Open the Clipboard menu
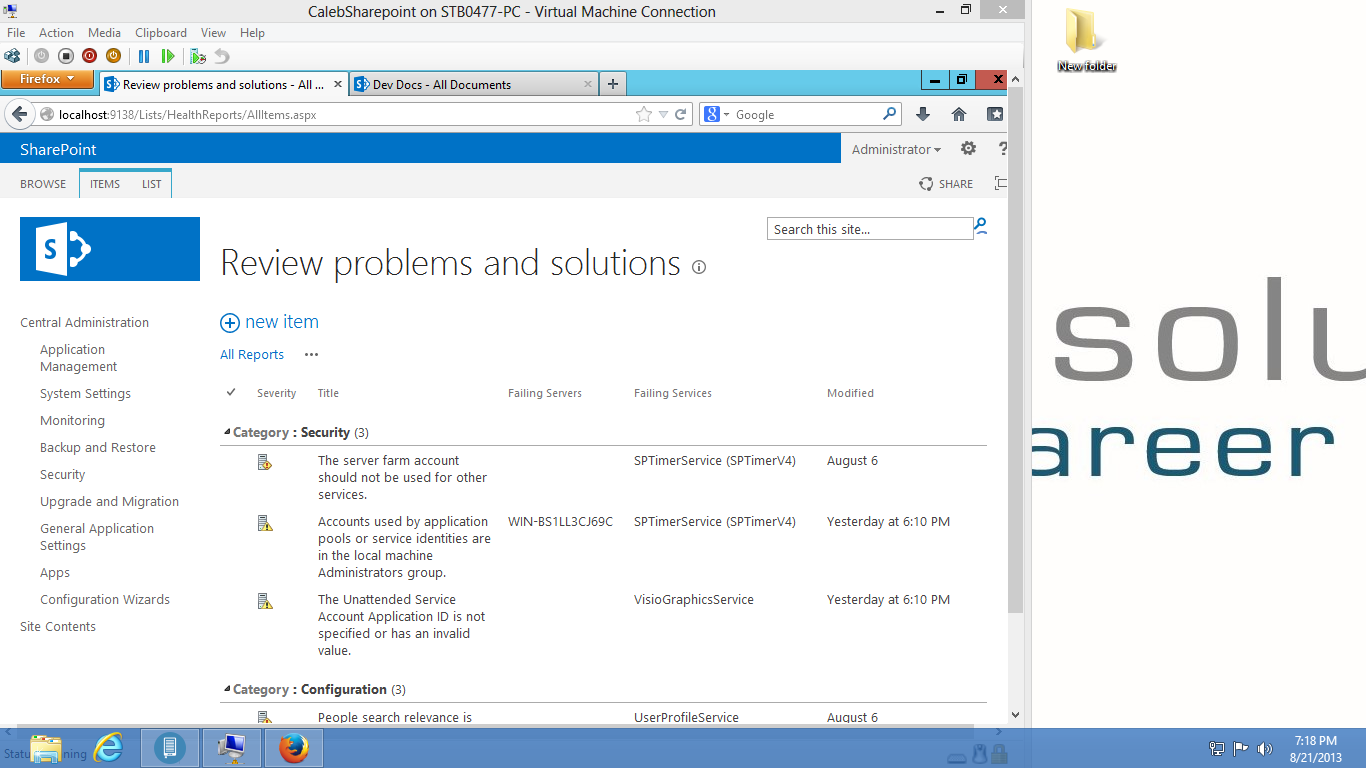1366x768 pixels. click(x=160, y=33)
